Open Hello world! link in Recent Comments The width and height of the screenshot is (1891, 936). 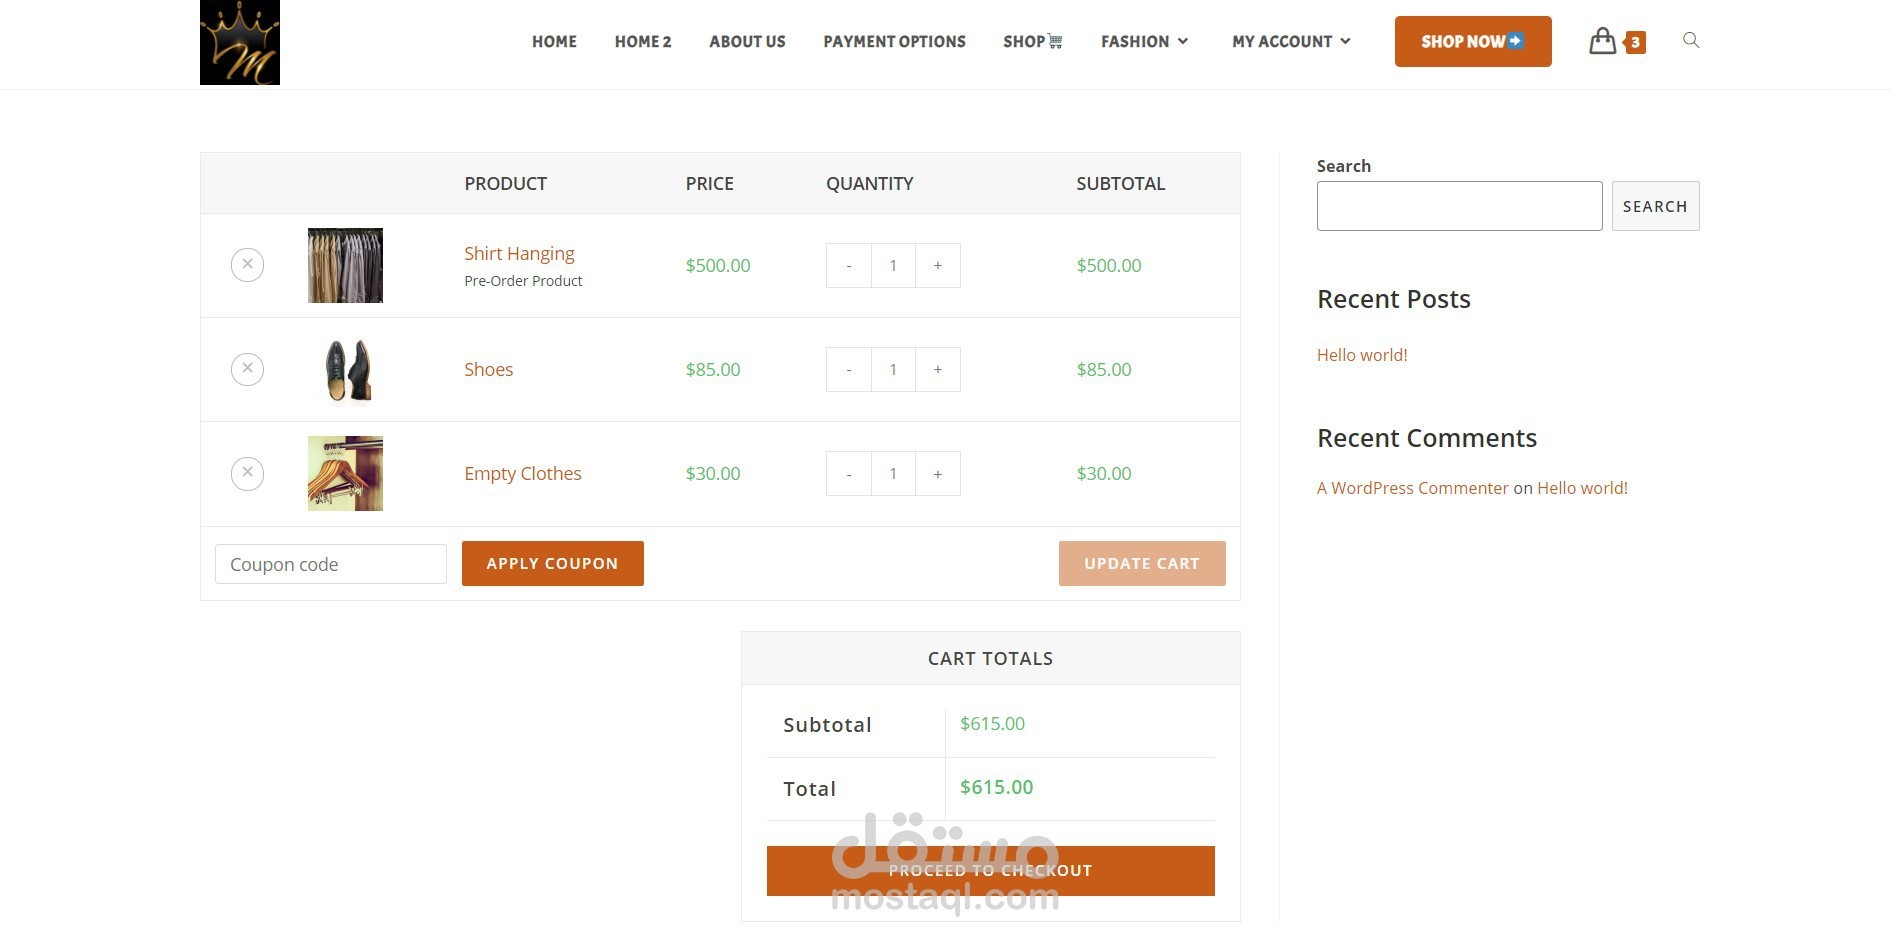pos(1582,488)
